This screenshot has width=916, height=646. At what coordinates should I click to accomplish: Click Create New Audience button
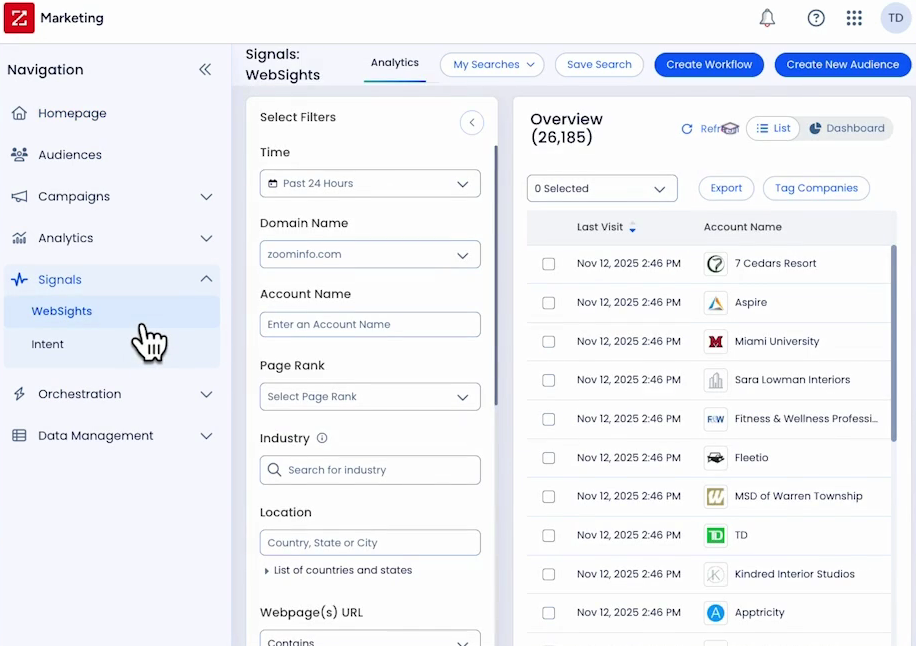842,64
